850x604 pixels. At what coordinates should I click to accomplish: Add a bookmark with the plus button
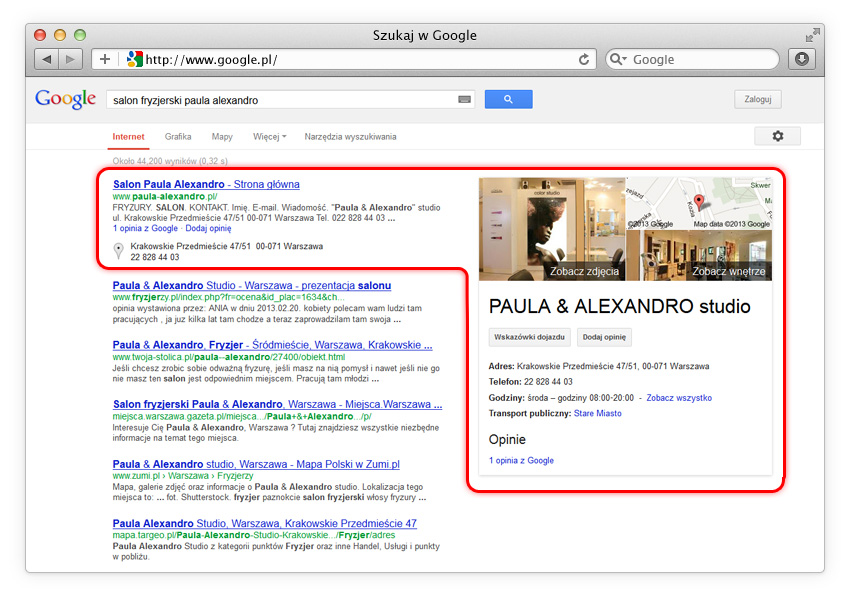pos(105,59)
